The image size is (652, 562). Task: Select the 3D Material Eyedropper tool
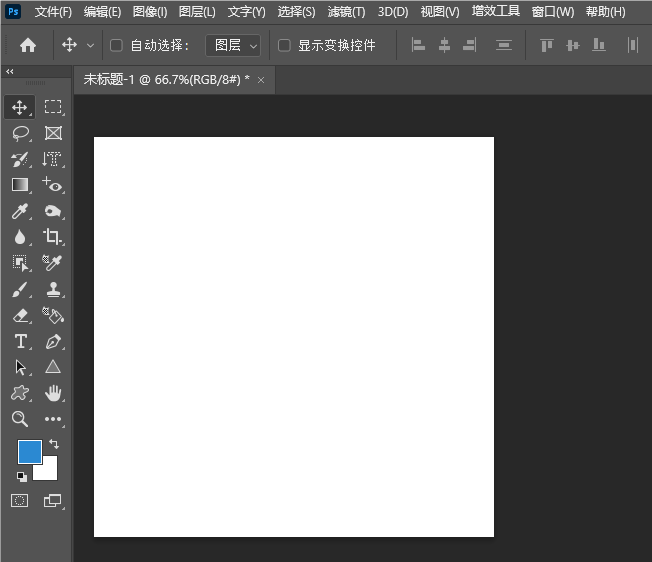52,263
